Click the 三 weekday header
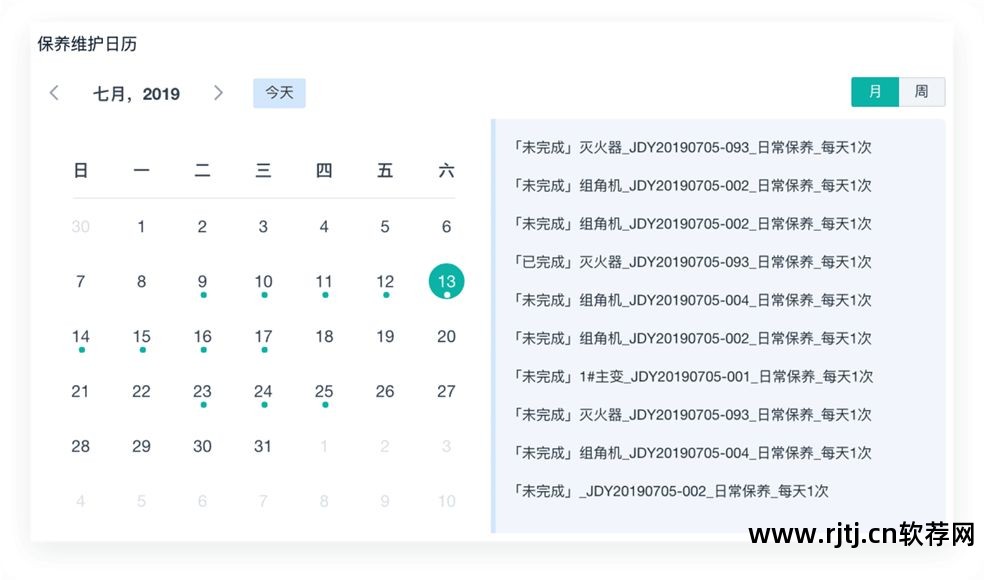The image size is (984, 580). 263,171
